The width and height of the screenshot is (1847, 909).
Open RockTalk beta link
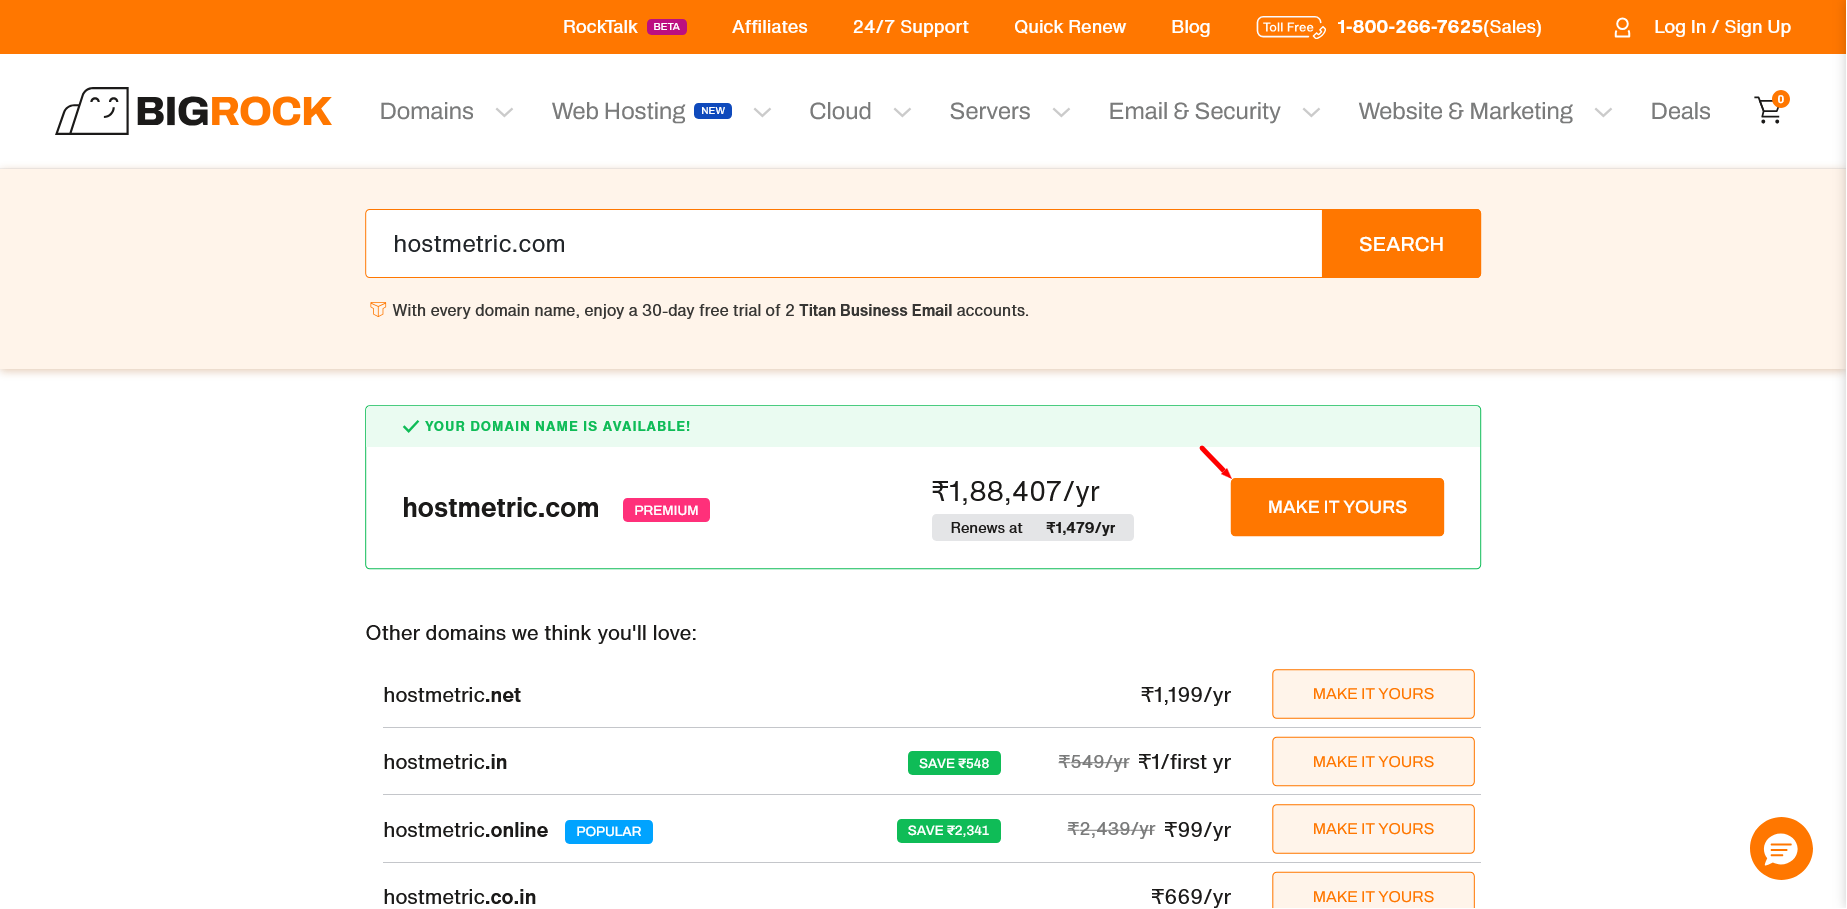coord(600,27)
